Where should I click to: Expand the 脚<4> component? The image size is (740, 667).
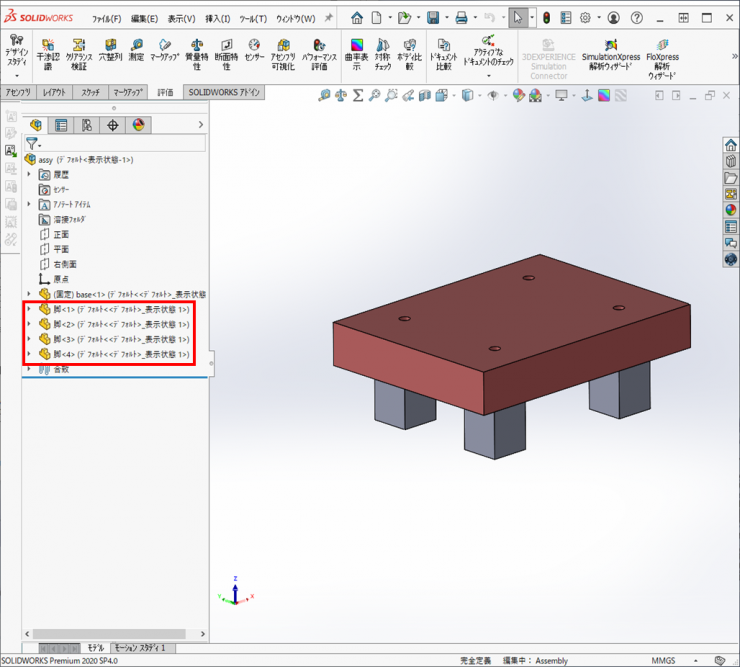coord(29,354)
